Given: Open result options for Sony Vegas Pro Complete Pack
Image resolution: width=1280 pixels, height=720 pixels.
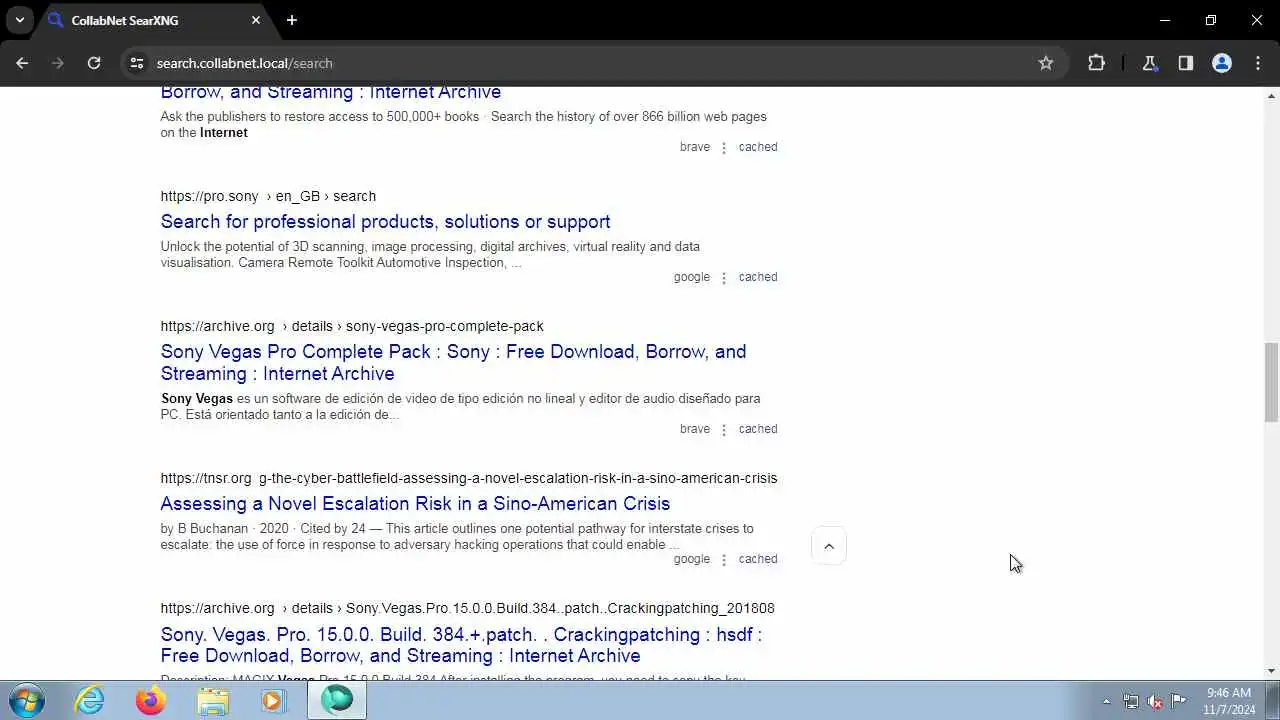Looking at the screenshot, I should [x=724, y=429].
